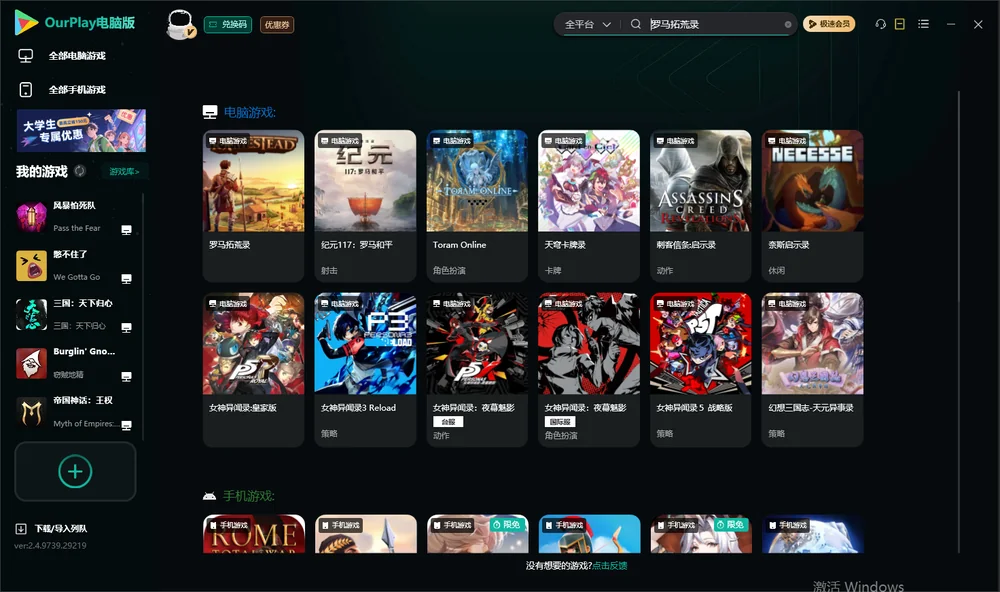This screenshot has height=592, width=1000.
Task: Open the 极速会员 membership button
Action: tap(829, 24)
